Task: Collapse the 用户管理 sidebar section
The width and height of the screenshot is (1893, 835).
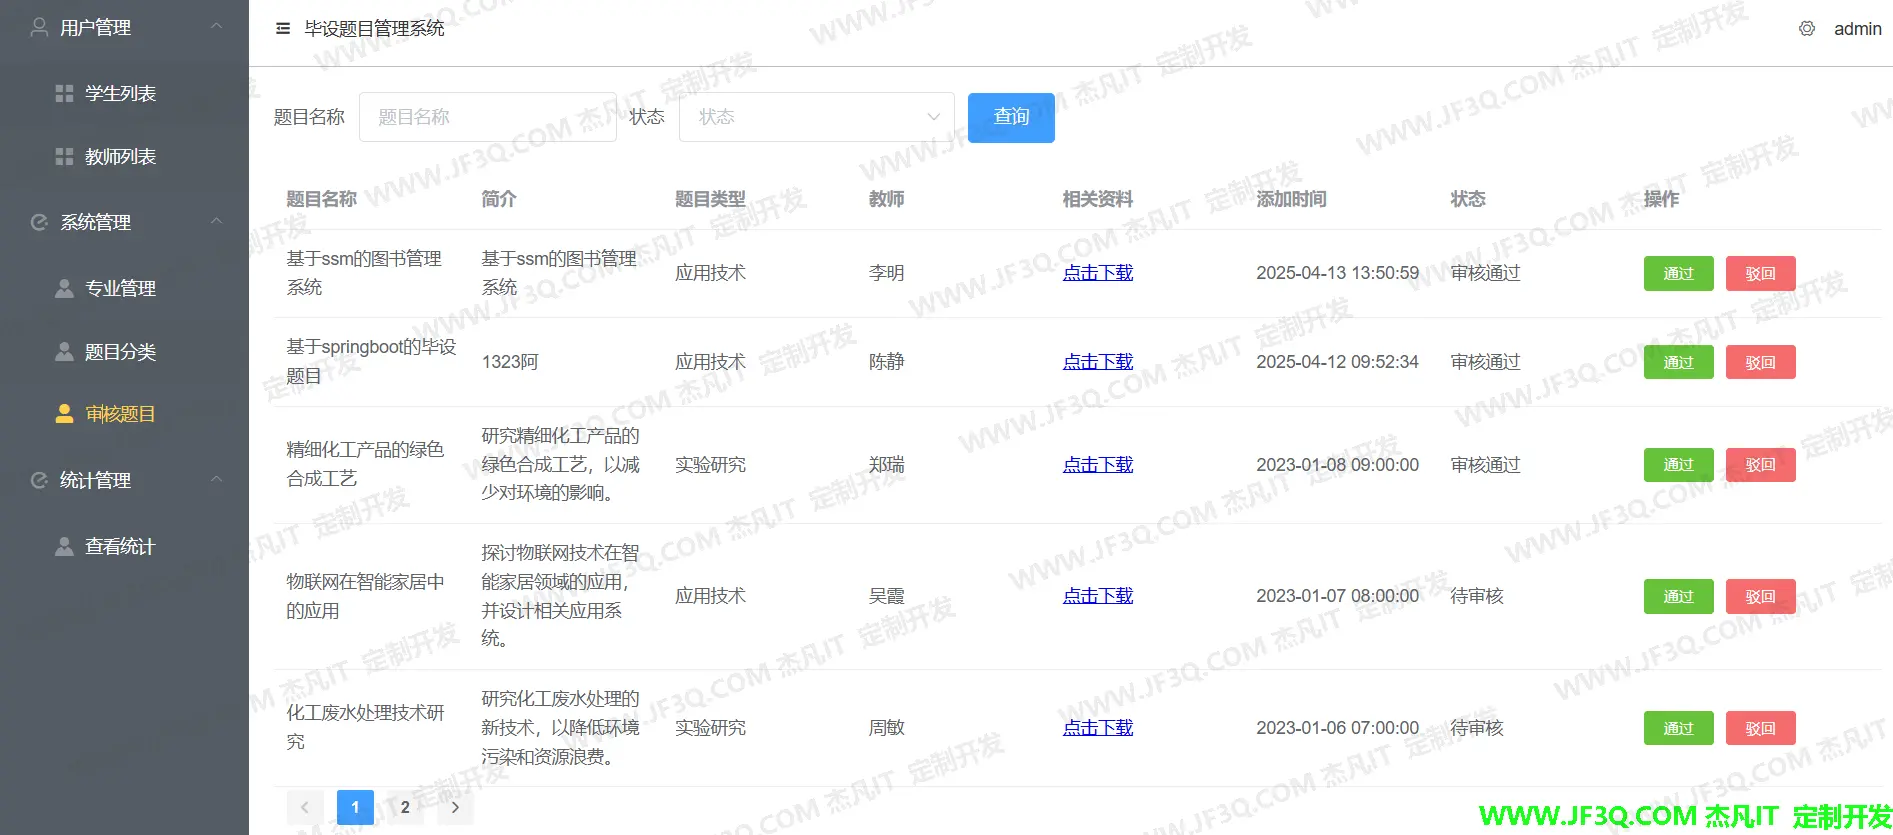Action: point(216,27)
